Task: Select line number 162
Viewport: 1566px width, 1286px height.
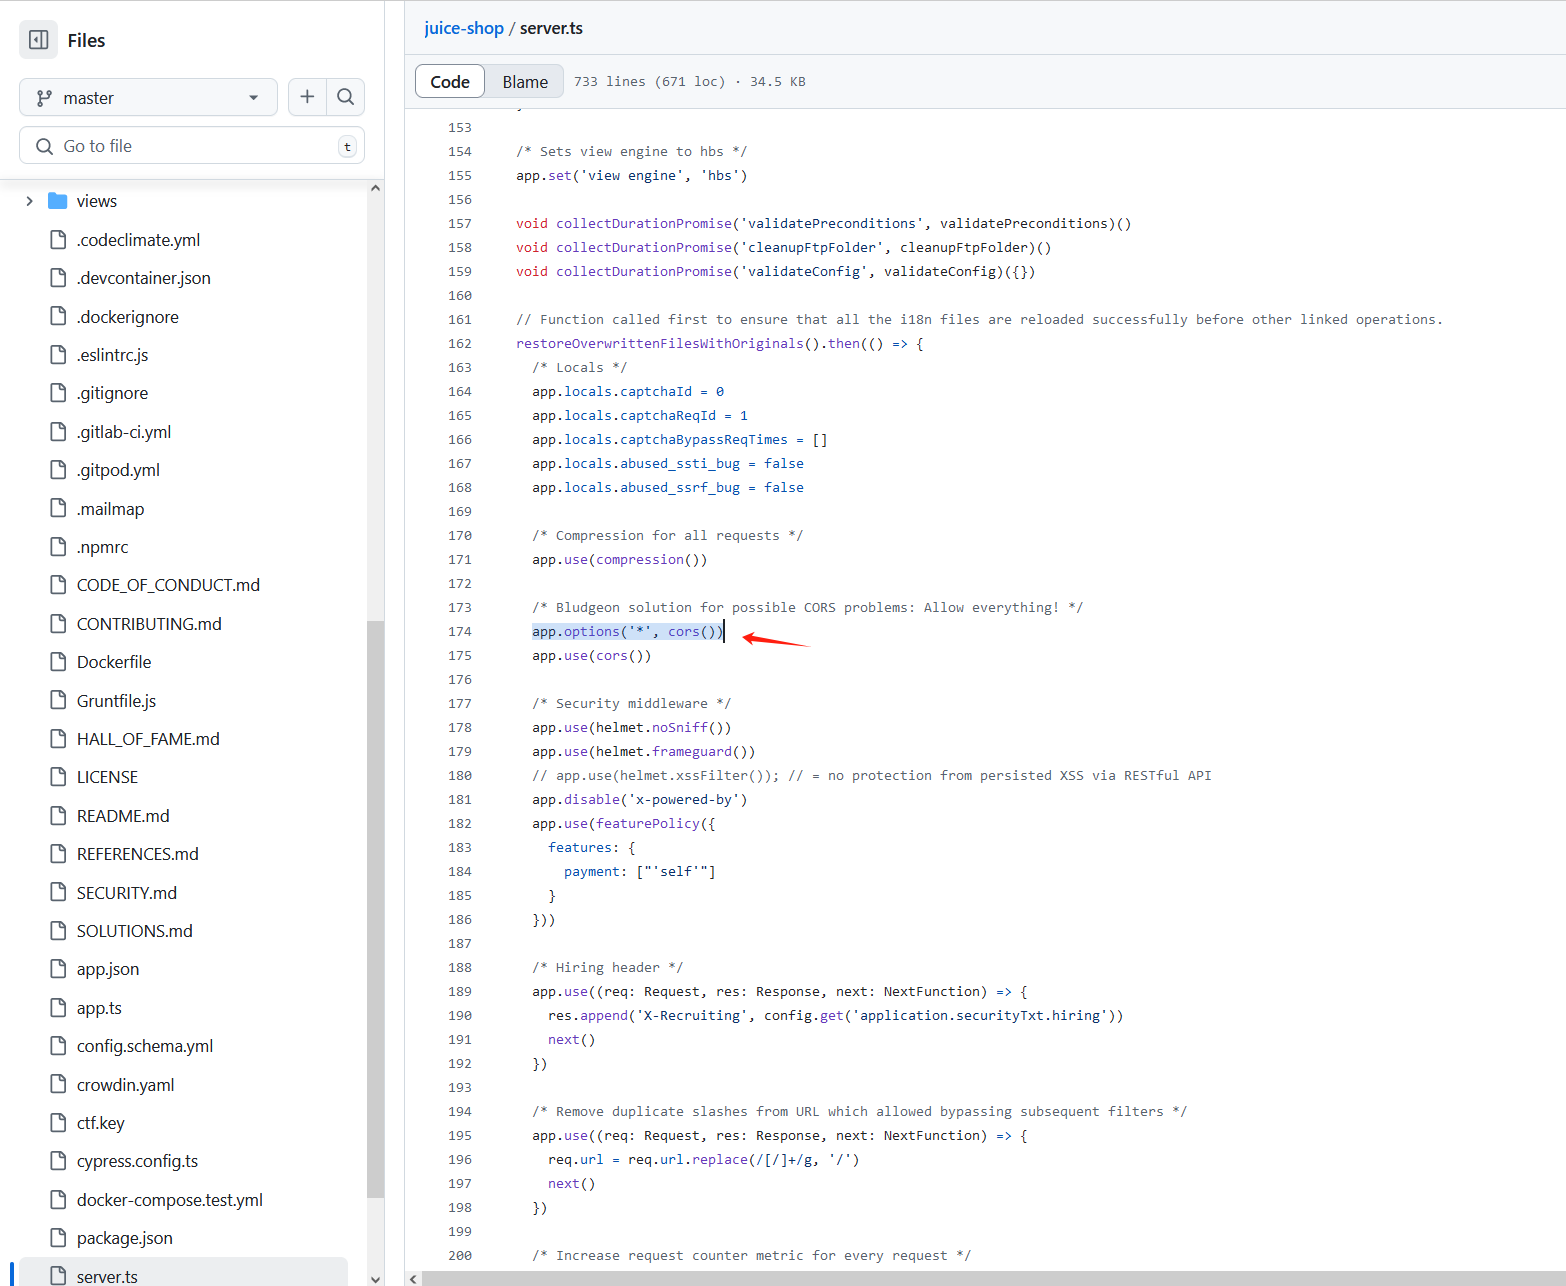Action: pos(460,344)
